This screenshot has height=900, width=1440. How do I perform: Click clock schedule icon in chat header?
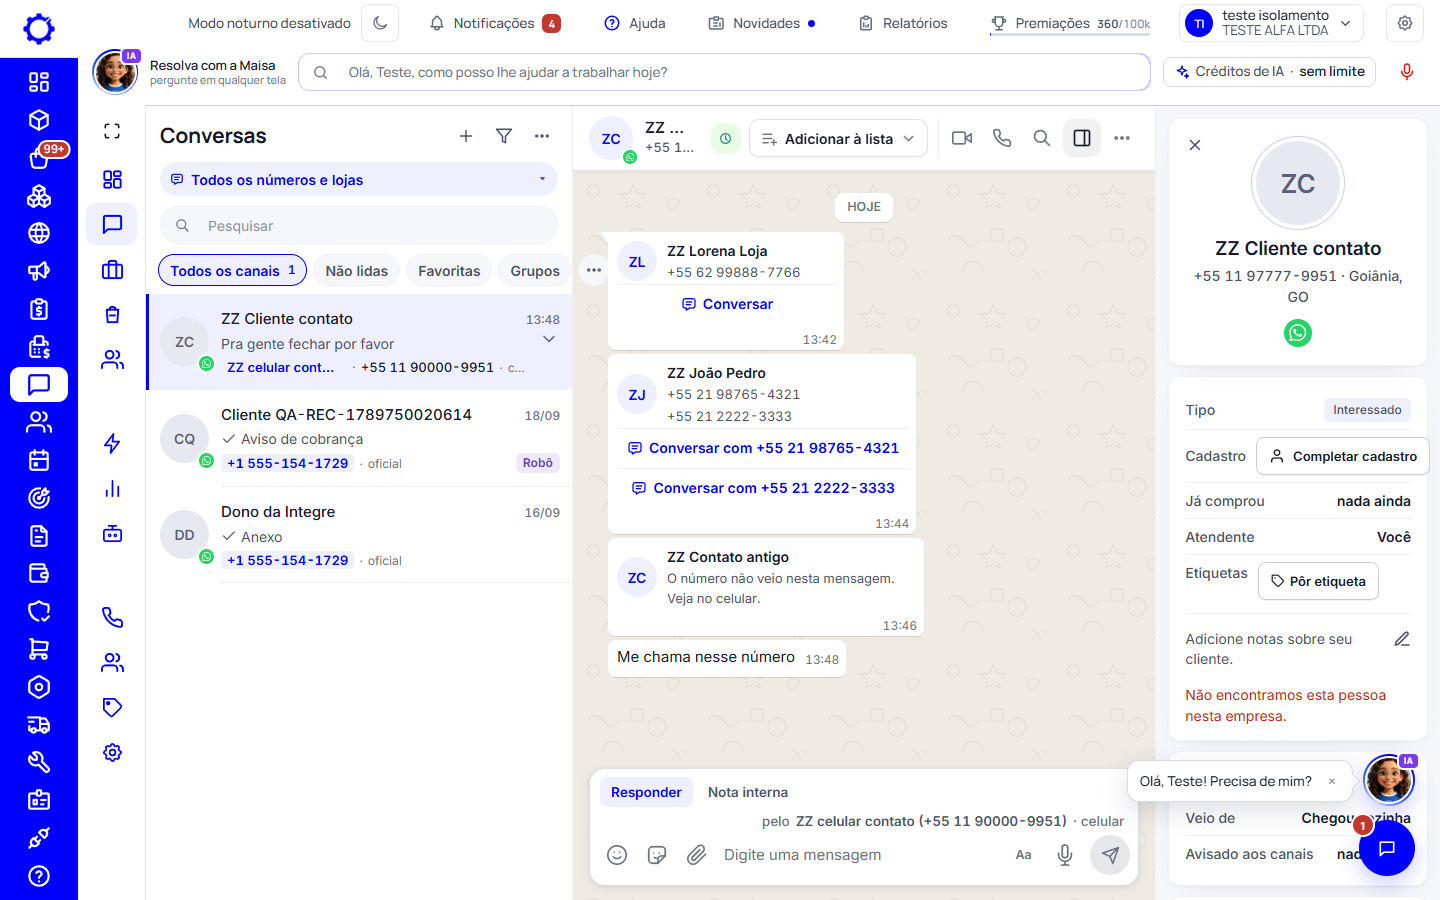pos(725,139)
